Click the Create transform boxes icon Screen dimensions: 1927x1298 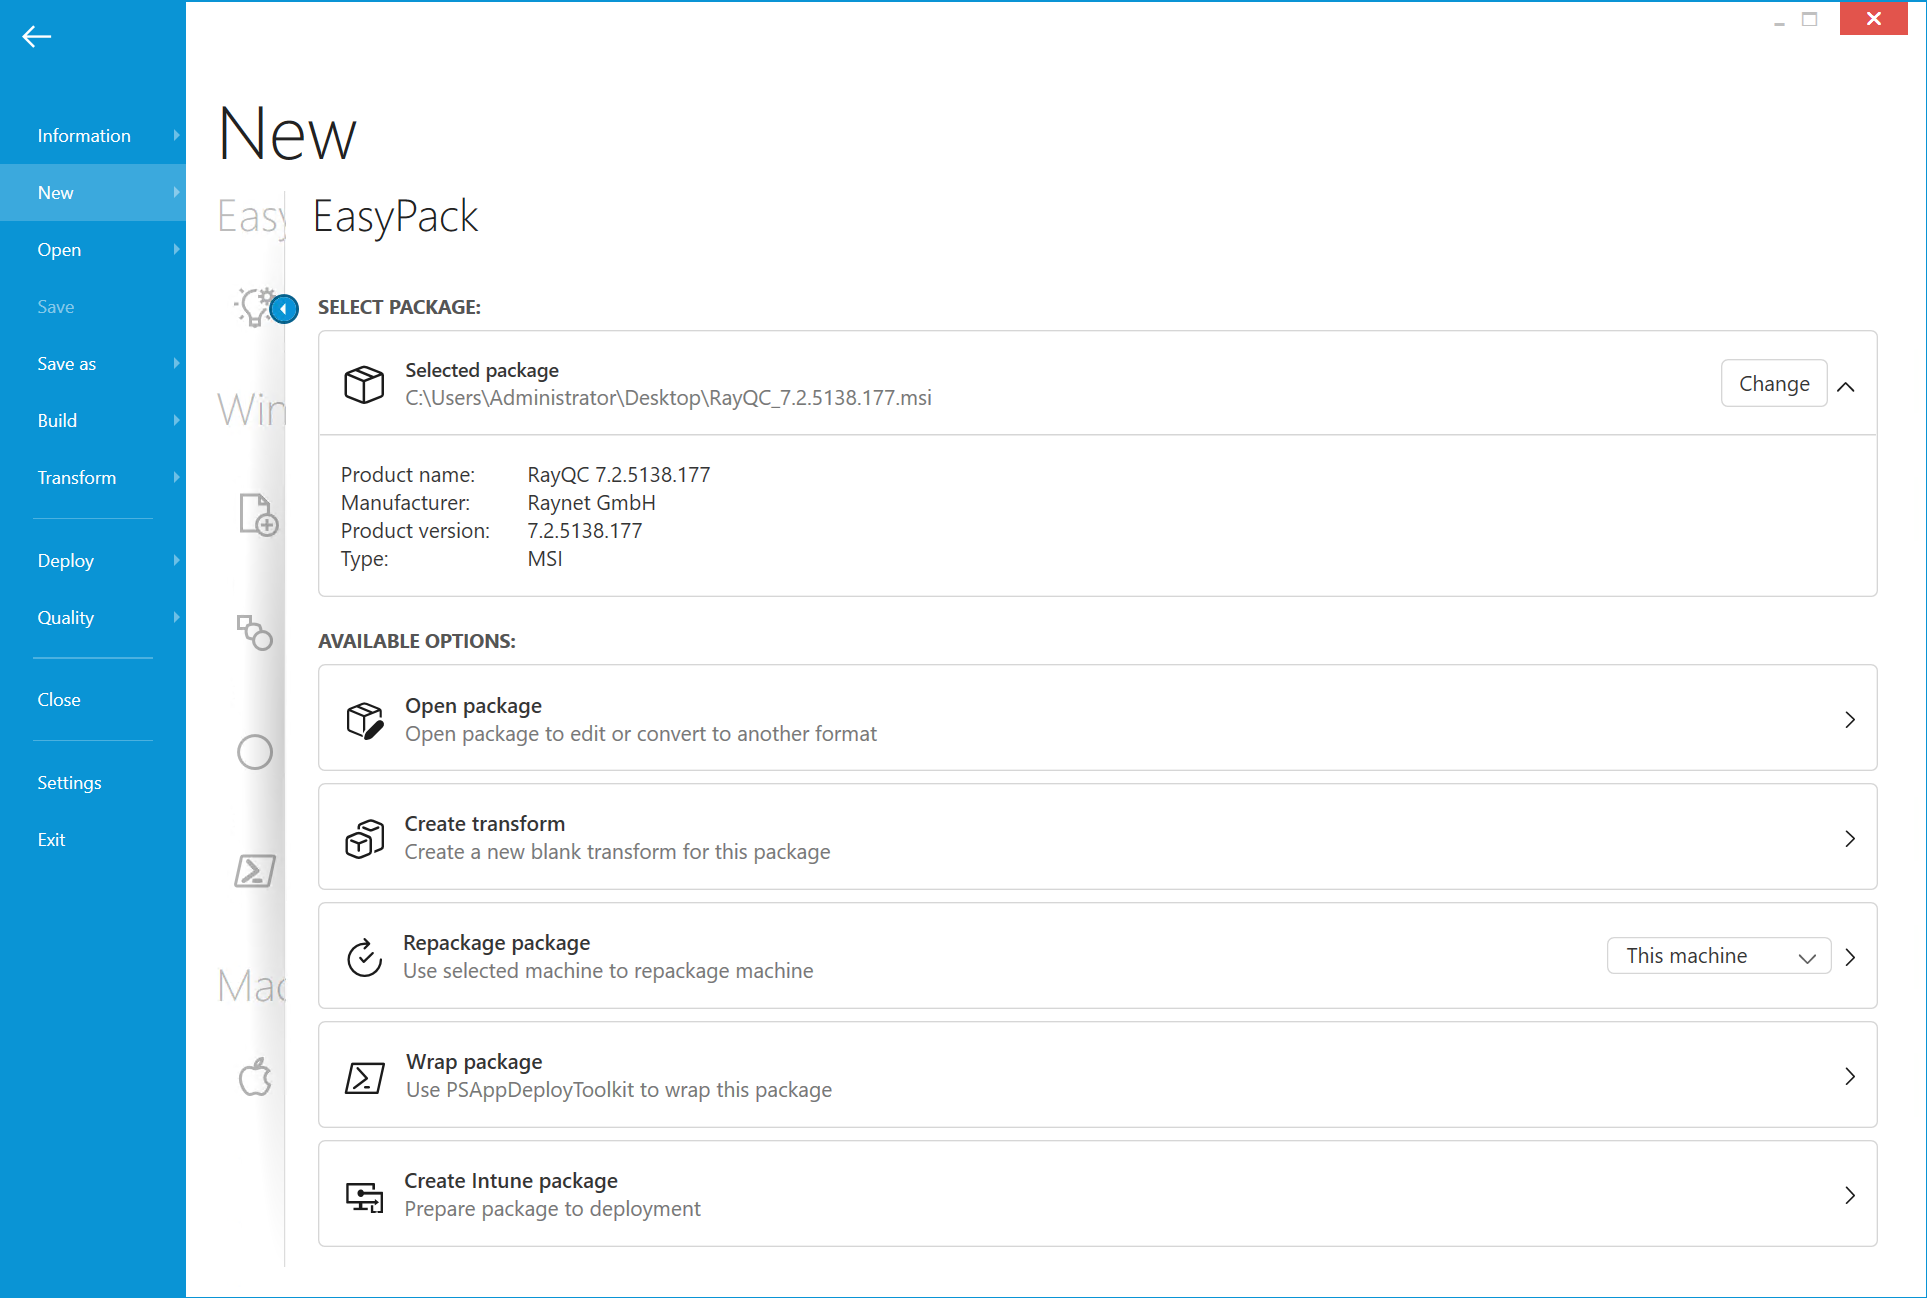(365, 838)
